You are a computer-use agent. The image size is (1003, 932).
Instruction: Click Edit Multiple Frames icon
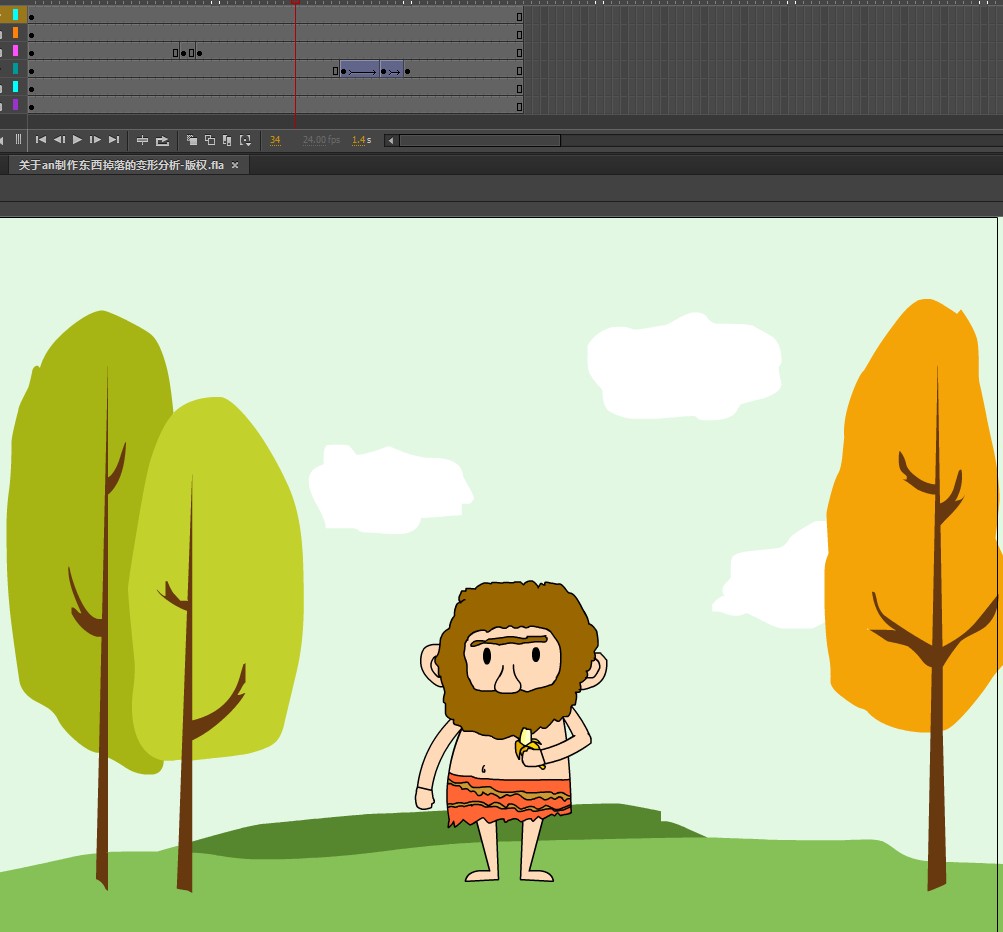pos(227,140)
